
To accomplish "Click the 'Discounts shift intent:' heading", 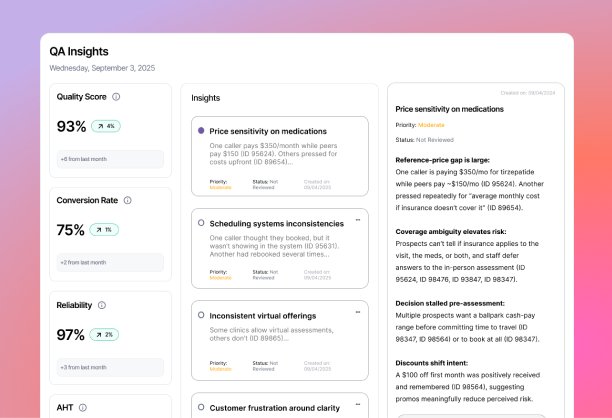I will pos(432,363).
